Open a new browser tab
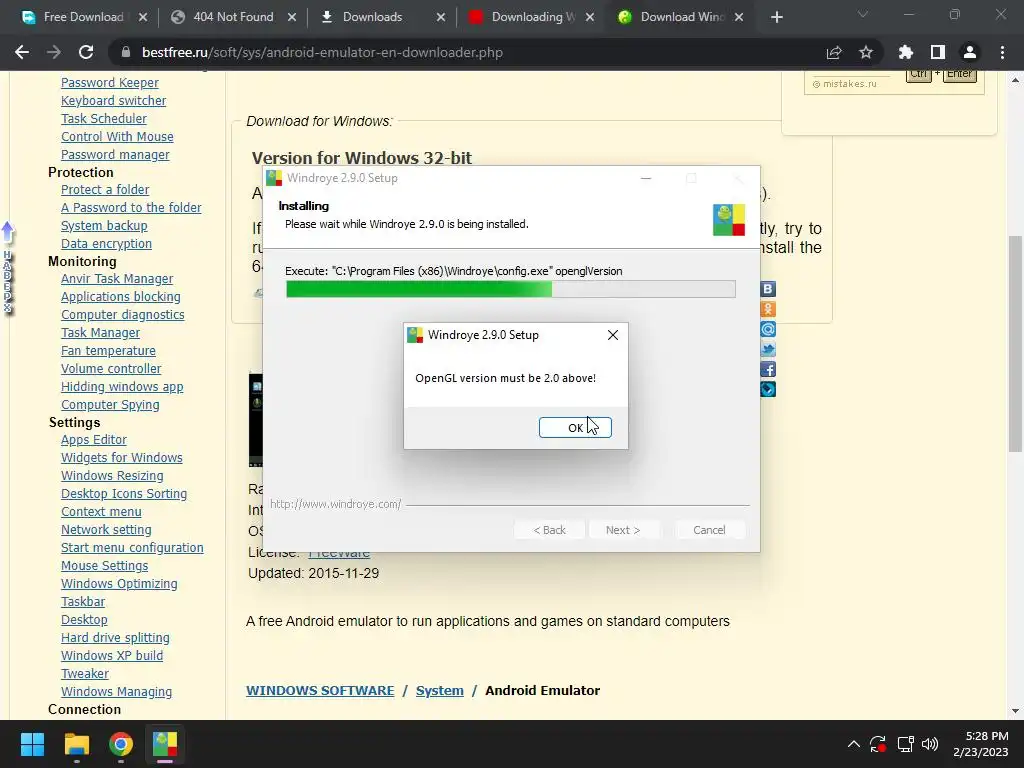 [x=776, y=17]
